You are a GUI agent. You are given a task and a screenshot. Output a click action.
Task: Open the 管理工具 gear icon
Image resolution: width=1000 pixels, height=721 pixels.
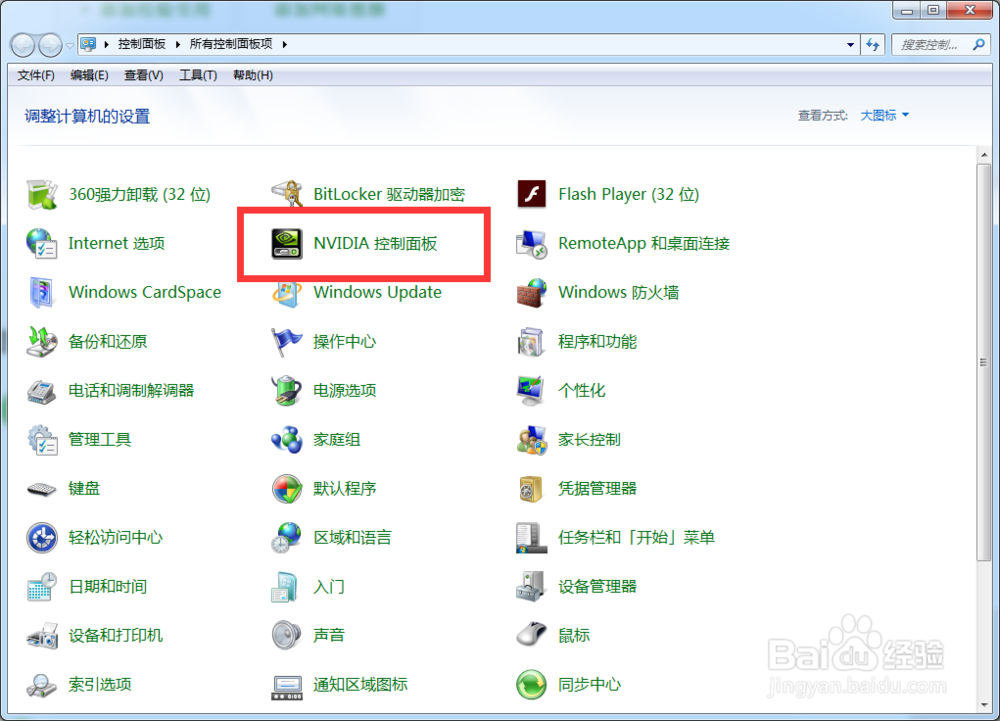coord(42,439)
